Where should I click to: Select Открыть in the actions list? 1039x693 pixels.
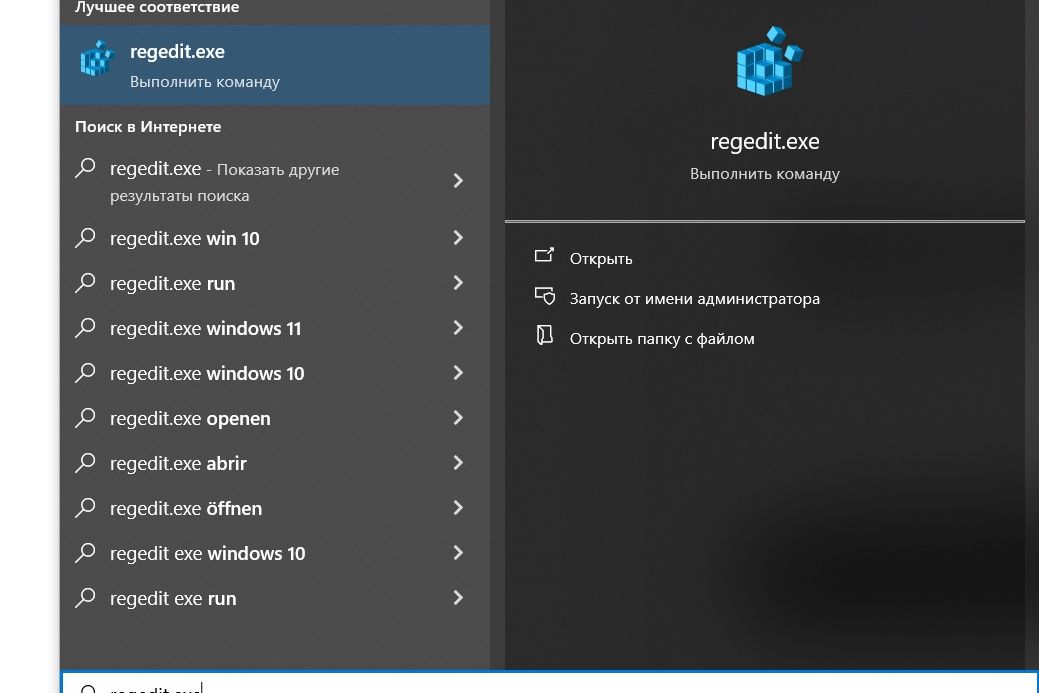click(x=601, y=258)
